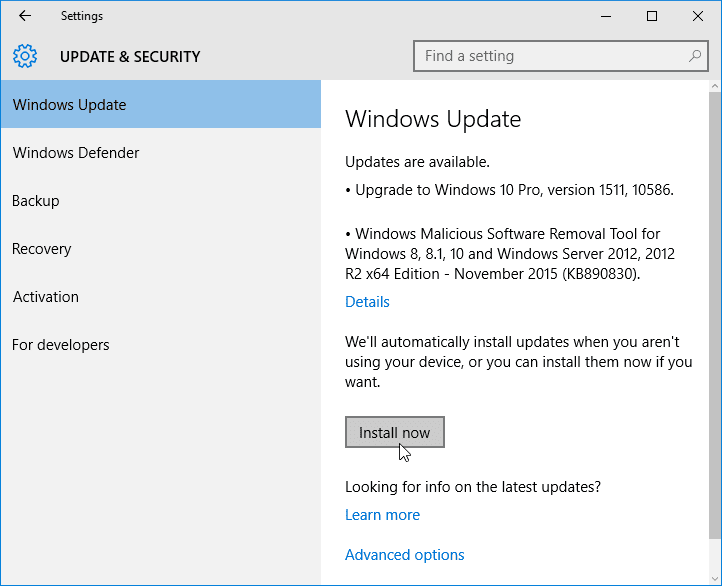
Task: Click the Windows Update page heading
Action: click(x=433, y=119)
